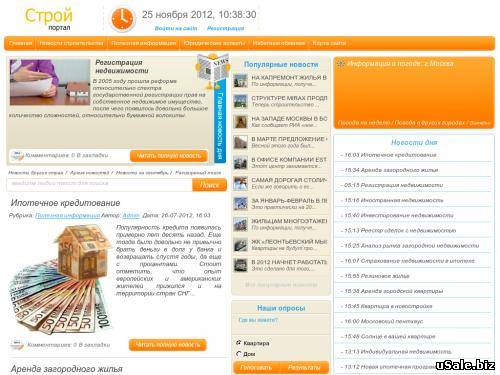Open thumbnail beside НА КАПРЕМОНТ ЖИЛЬЯ news
The width and height of the screenshot is (500, 375).
click(240, 81)
